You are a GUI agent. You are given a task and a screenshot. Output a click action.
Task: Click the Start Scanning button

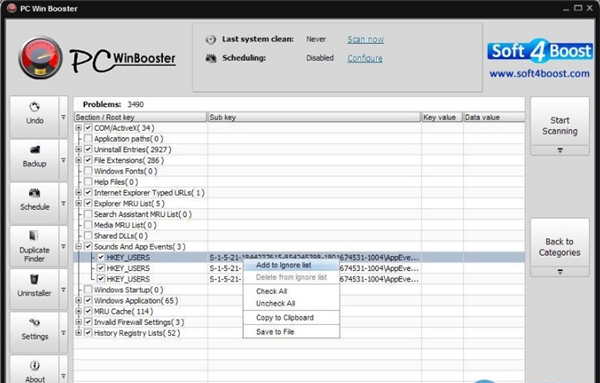(559, 125)
